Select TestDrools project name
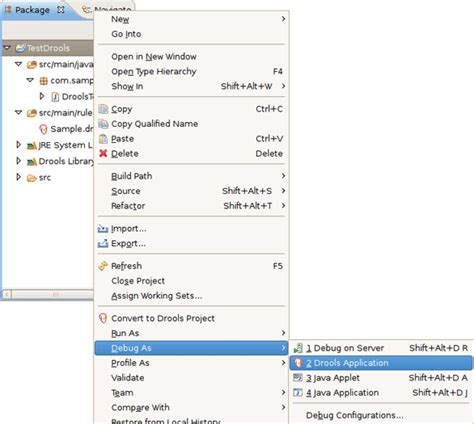474x424 pixels. 49,48
